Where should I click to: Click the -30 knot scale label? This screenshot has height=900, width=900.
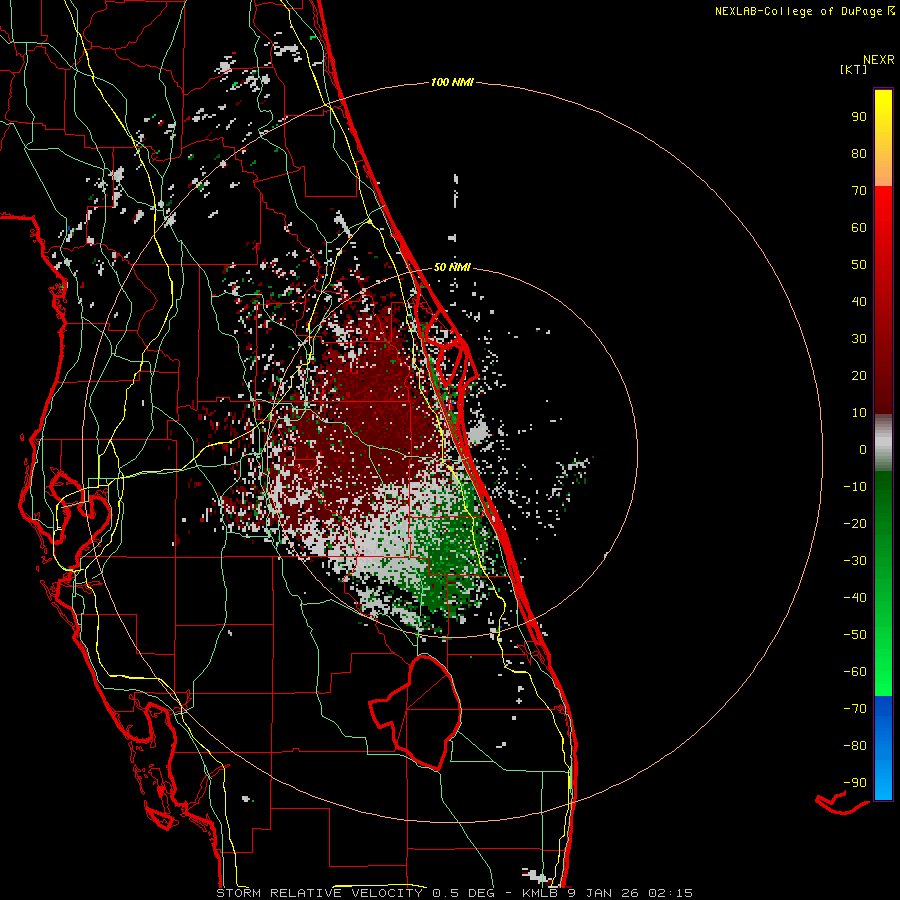(855, 561)
